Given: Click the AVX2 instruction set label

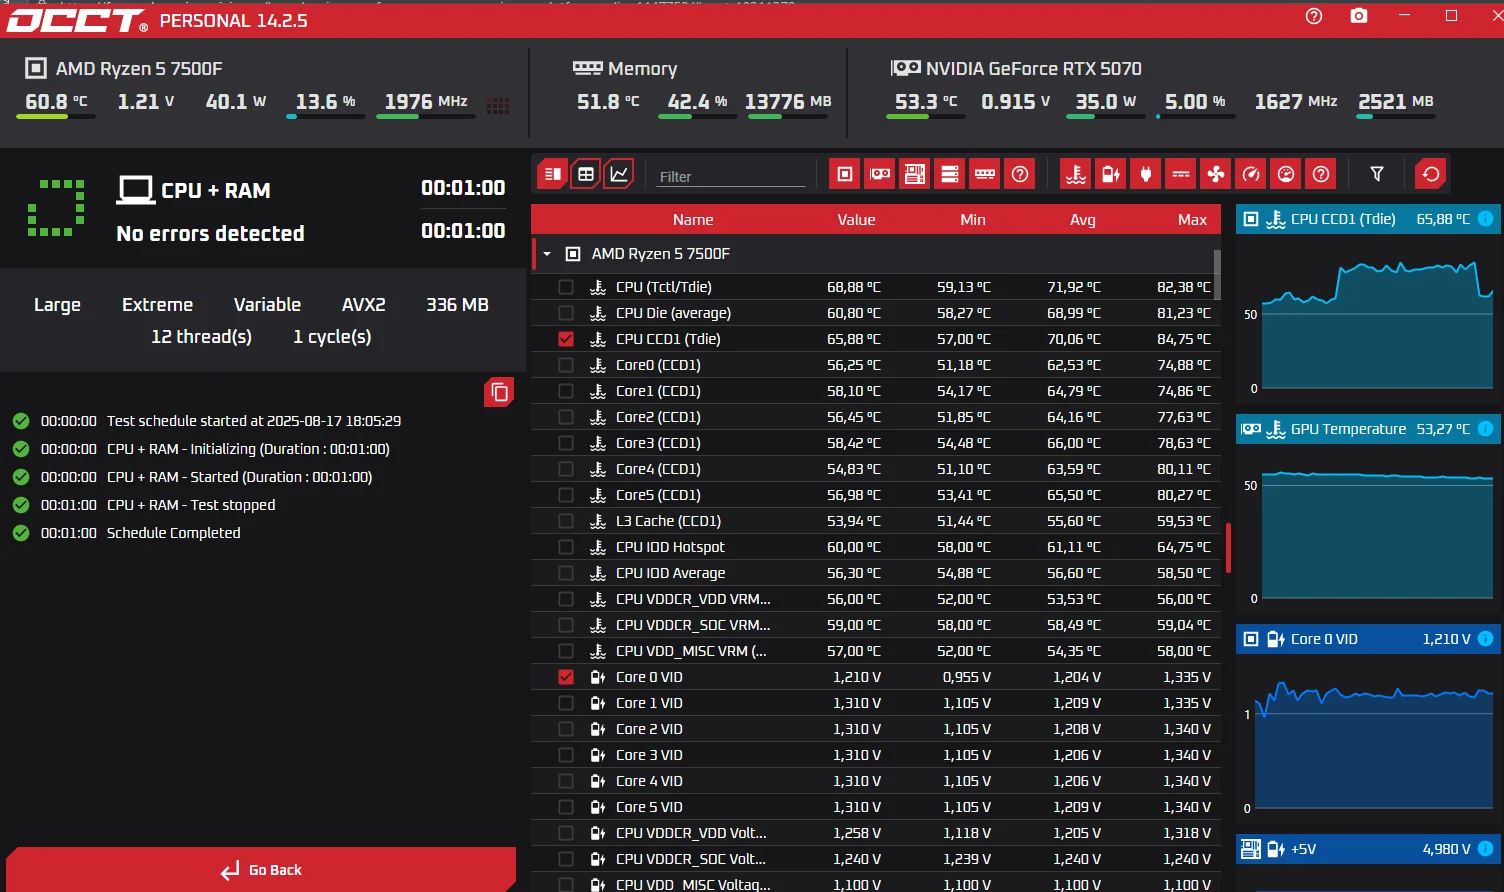Looking at the screenshot, I should tap(364, 305).
